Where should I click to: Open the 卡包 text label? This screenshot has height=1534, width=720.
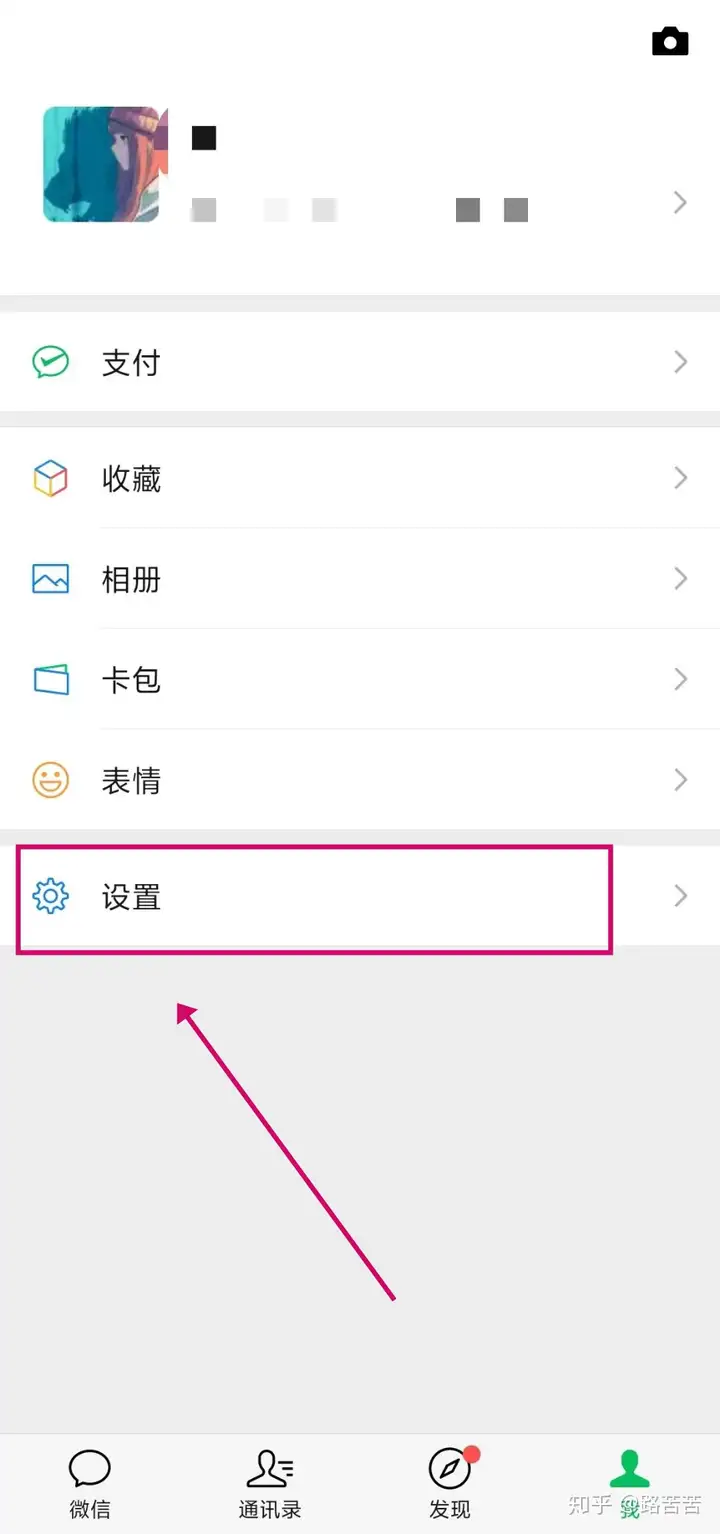[x=131, y=680]
